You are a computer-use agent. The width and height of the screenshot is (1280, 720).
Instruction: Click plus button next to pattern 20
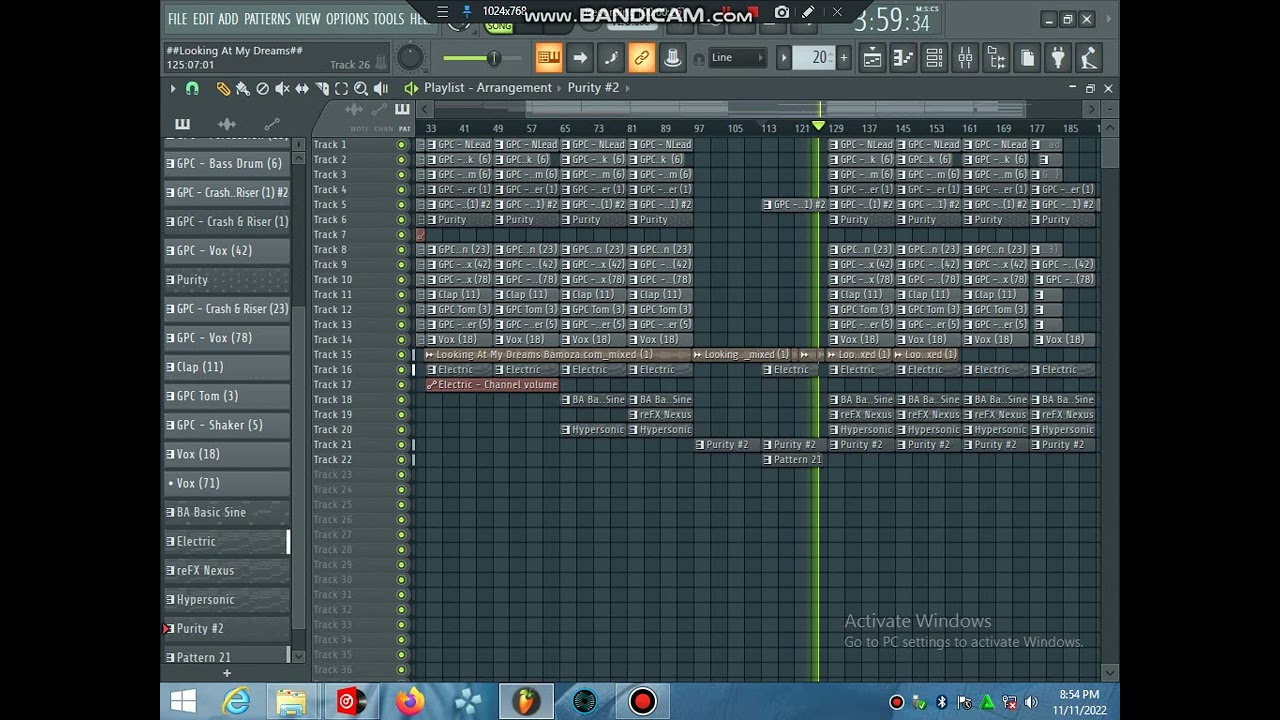click(x=843, y=58)
